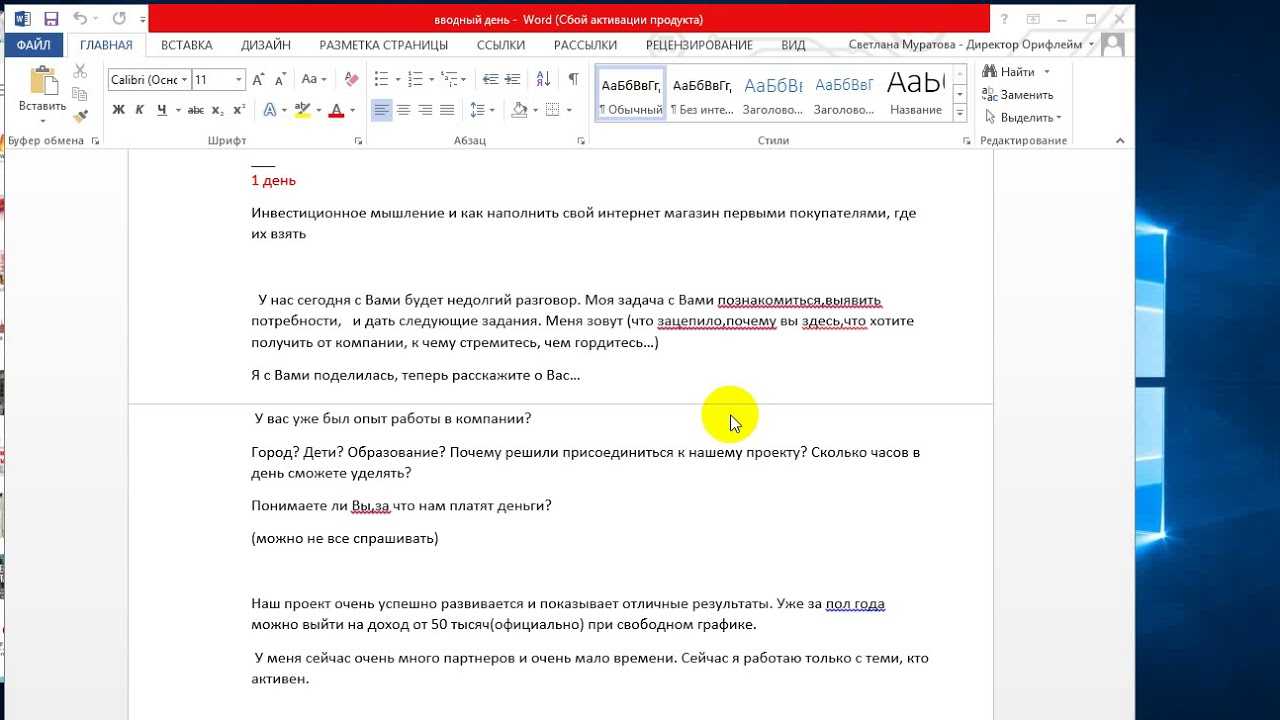Redo the last action
1280x720 pixels.
click(119, 19)
